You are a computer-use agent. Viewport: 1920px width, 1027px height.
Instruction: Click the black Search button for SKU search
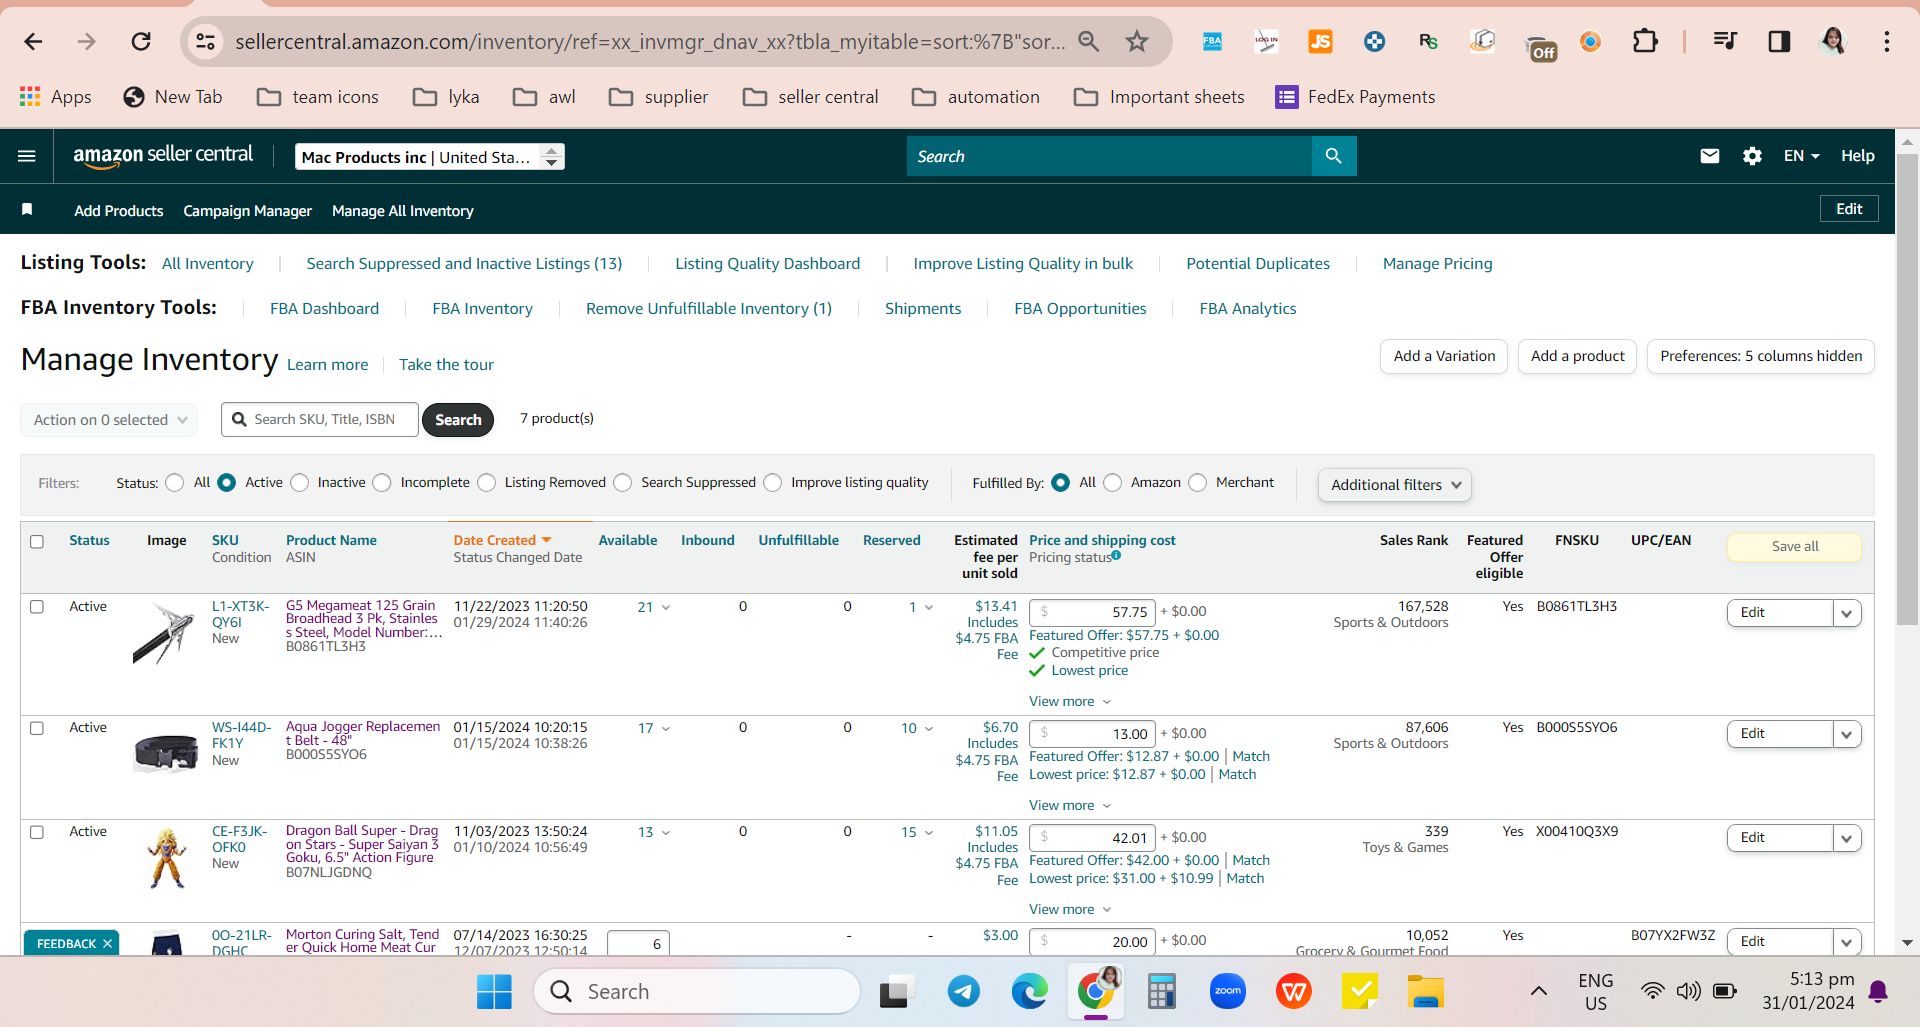pos(458,420)
